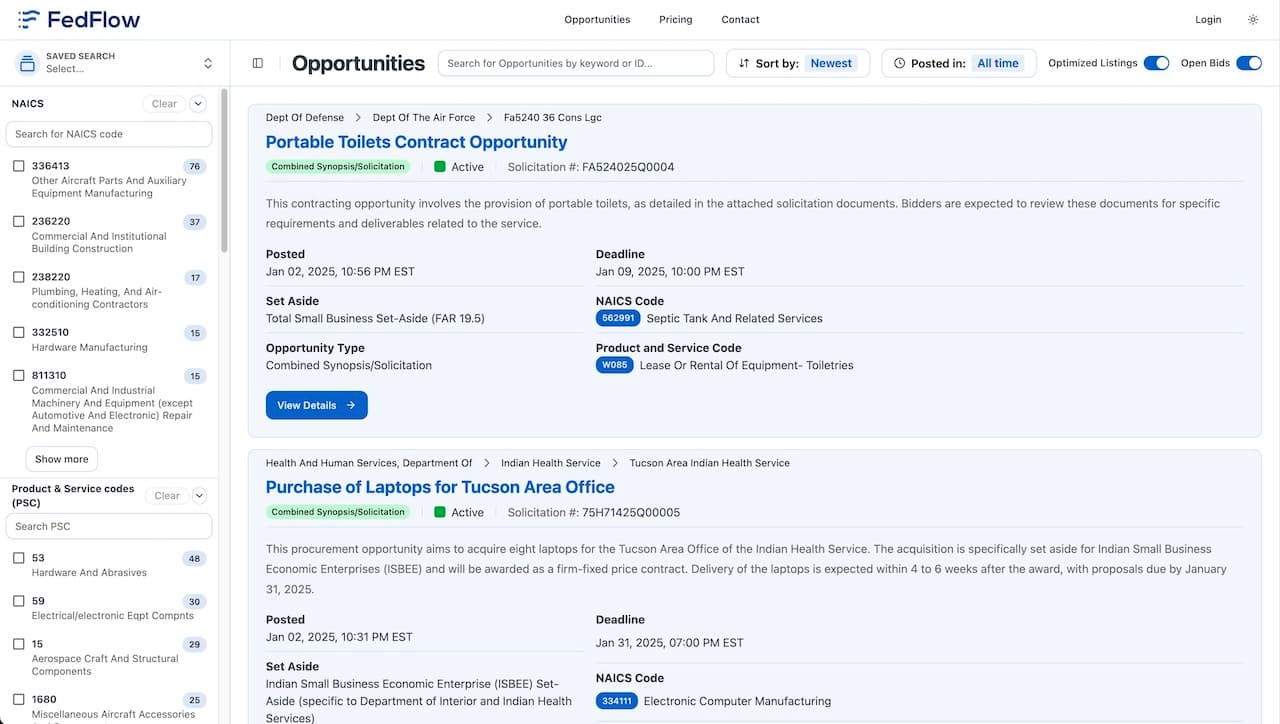The width and height of the screenshot is (1280, 724).
Task: Check the 336413 NAICS checkbox
Action: click(17, 166)
